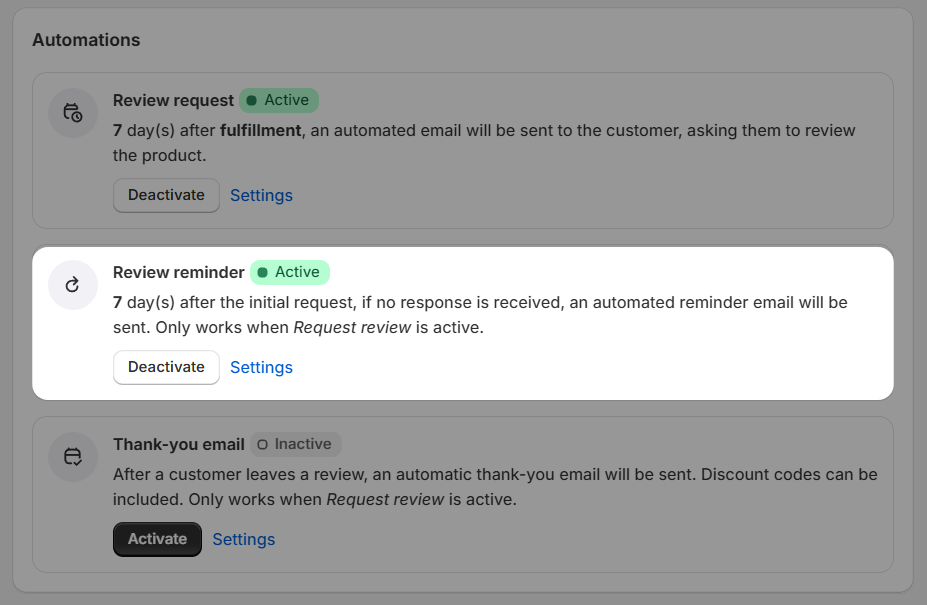Open Settings for Thank-you email
The height and width of the screenshot is (605, 927).
pos(243,540)
